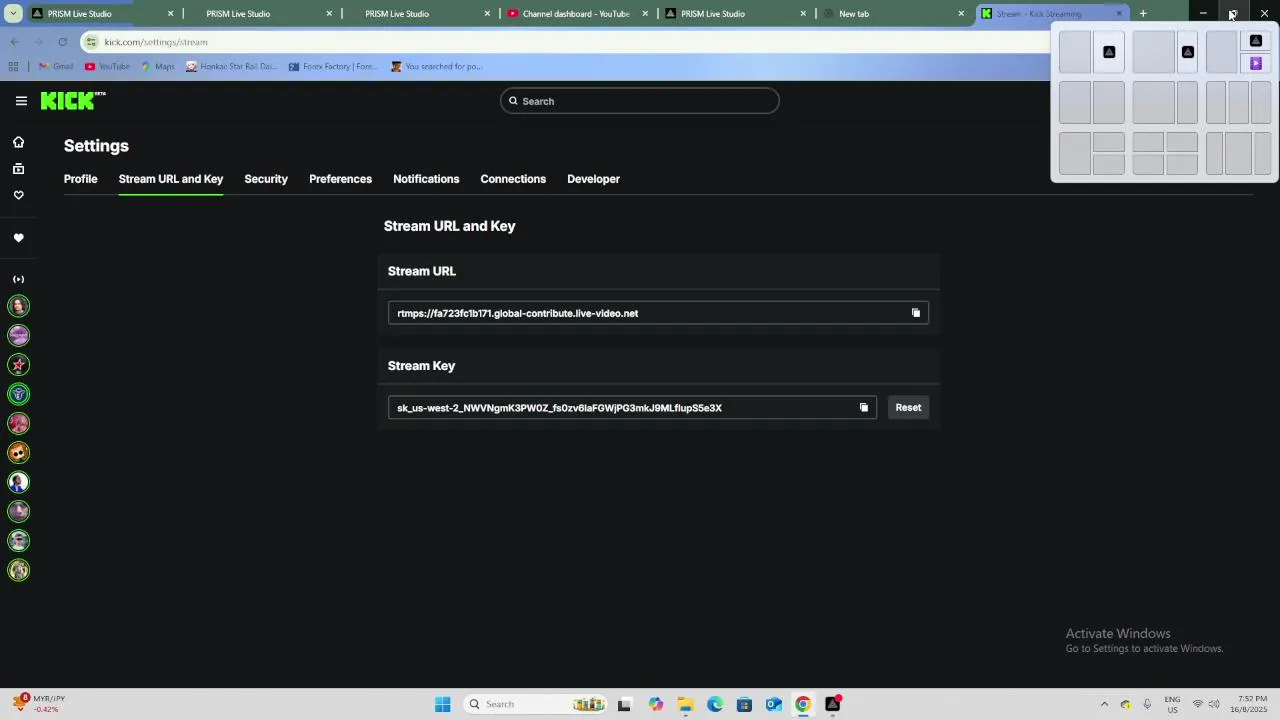Viewport: 1280px width, 720px height.
Task: Open the Security settings tab
Action: tap(266, 179)
